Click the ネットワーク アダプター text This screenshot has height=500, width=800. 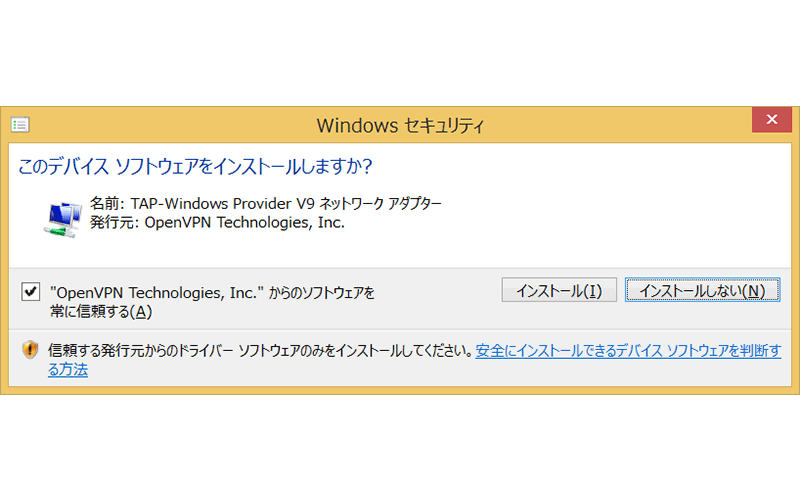coord(382,204)
